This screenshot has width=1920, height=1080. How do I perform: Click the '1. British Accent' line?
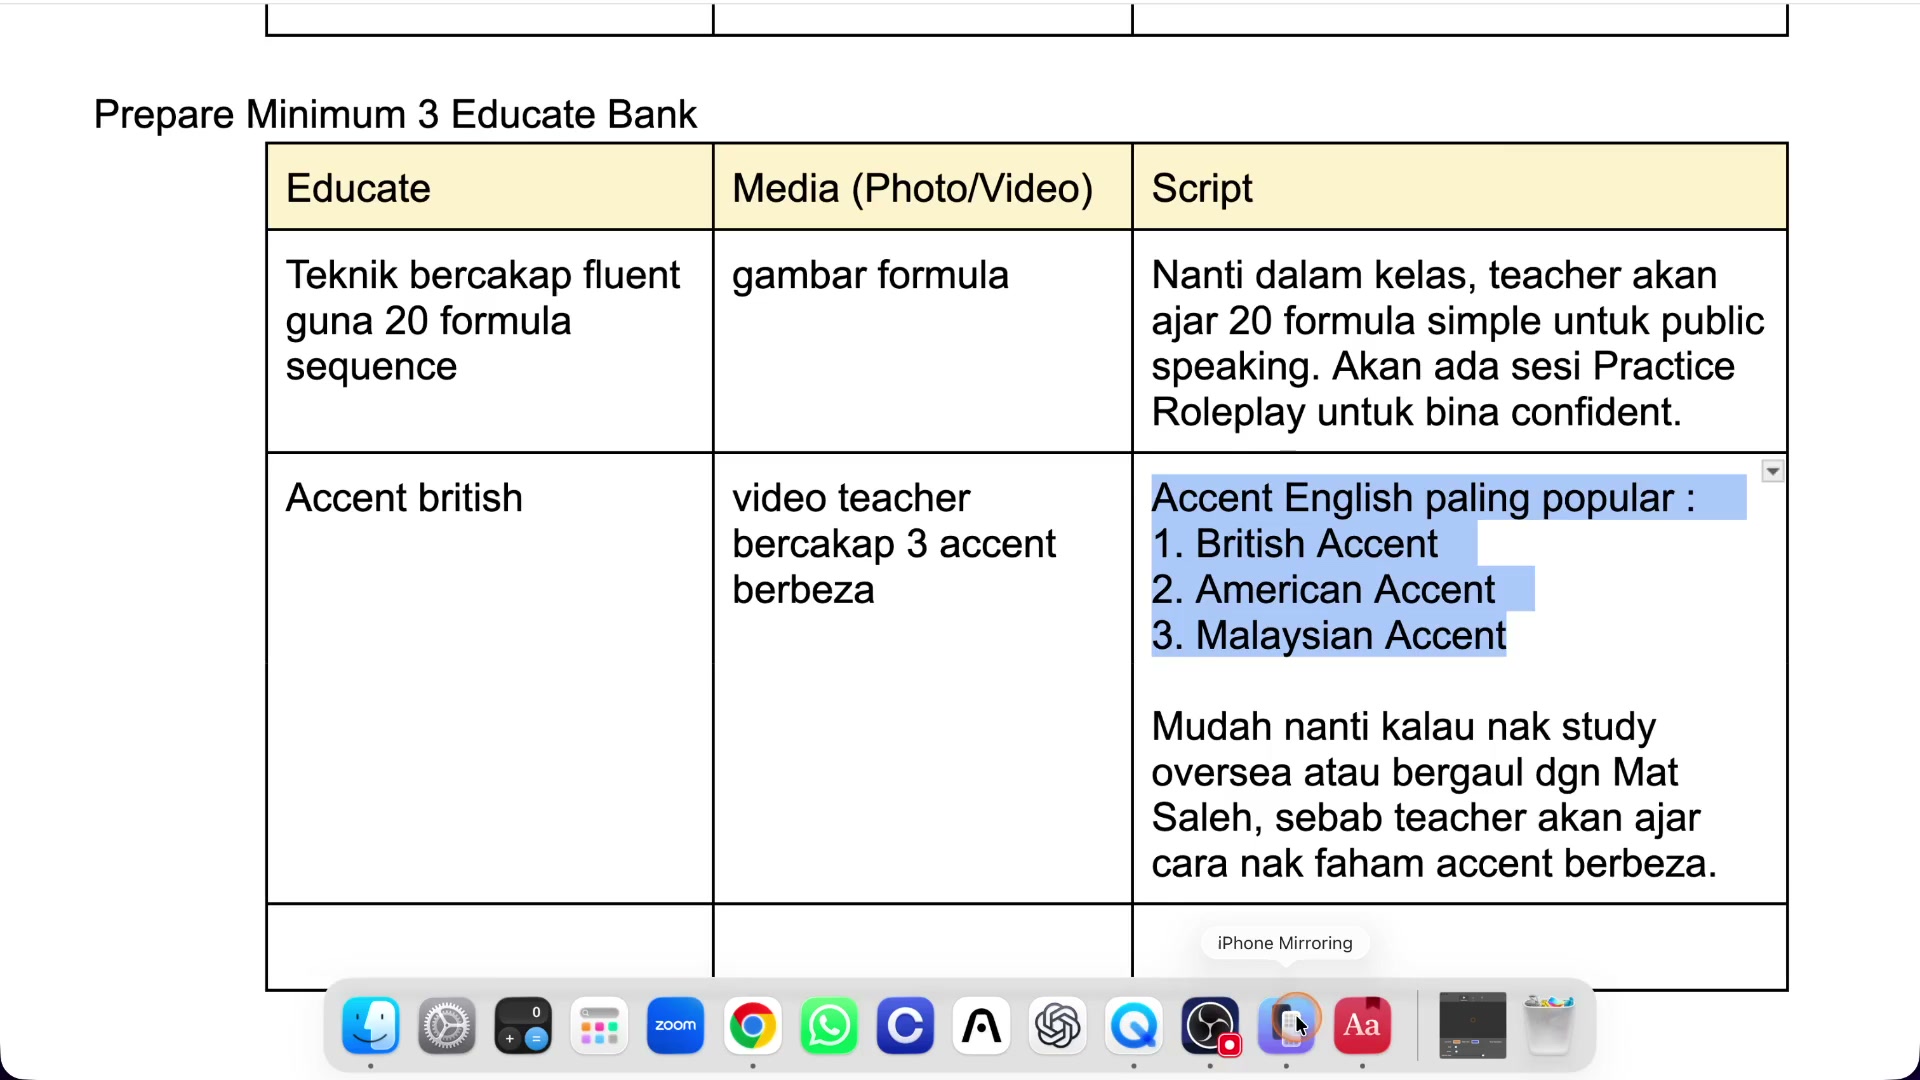click(1294, 544)
